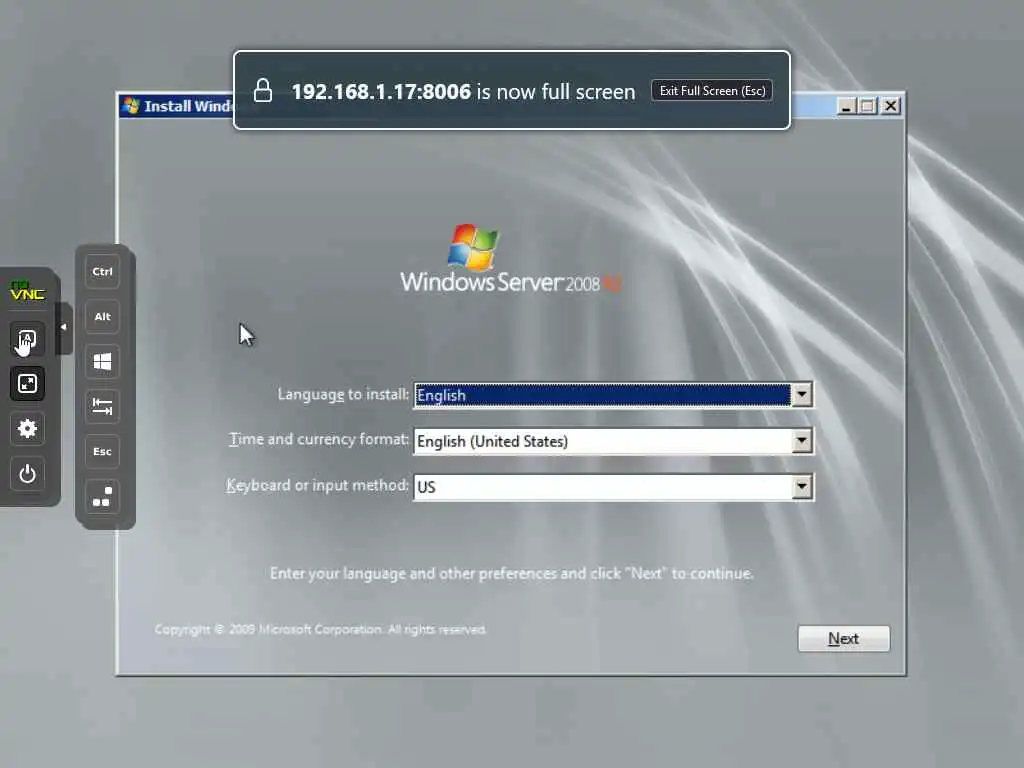Viewport: 1024px width, 768px height.
Task: Click the Language to install label
Action: click(x=343, y=394)
